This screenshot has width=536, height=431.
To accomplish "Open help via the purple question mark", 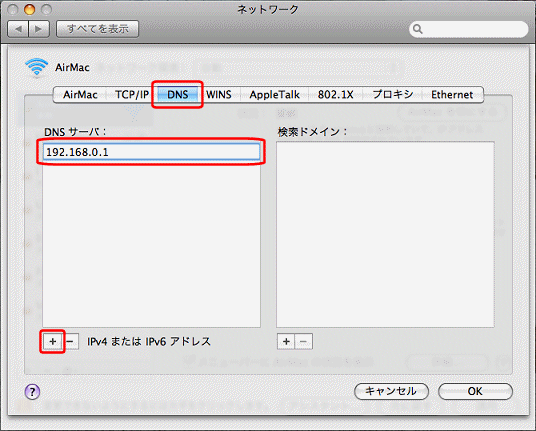I will pos(32,392).
